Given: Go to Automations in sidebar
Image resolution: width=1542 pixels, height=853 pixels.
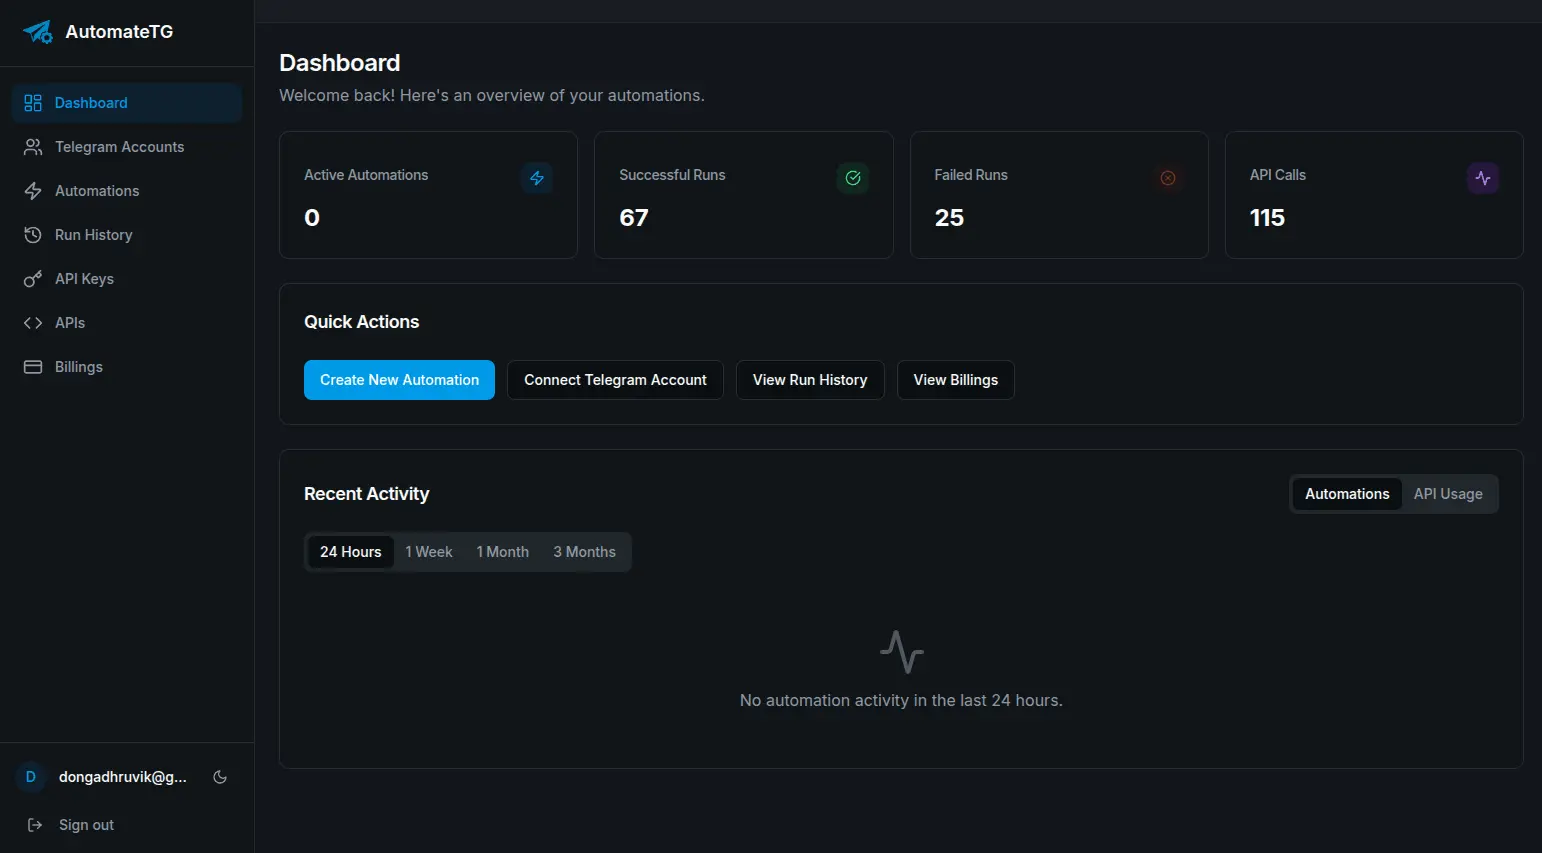Looking at the screenshot, I should coord(127,191).
